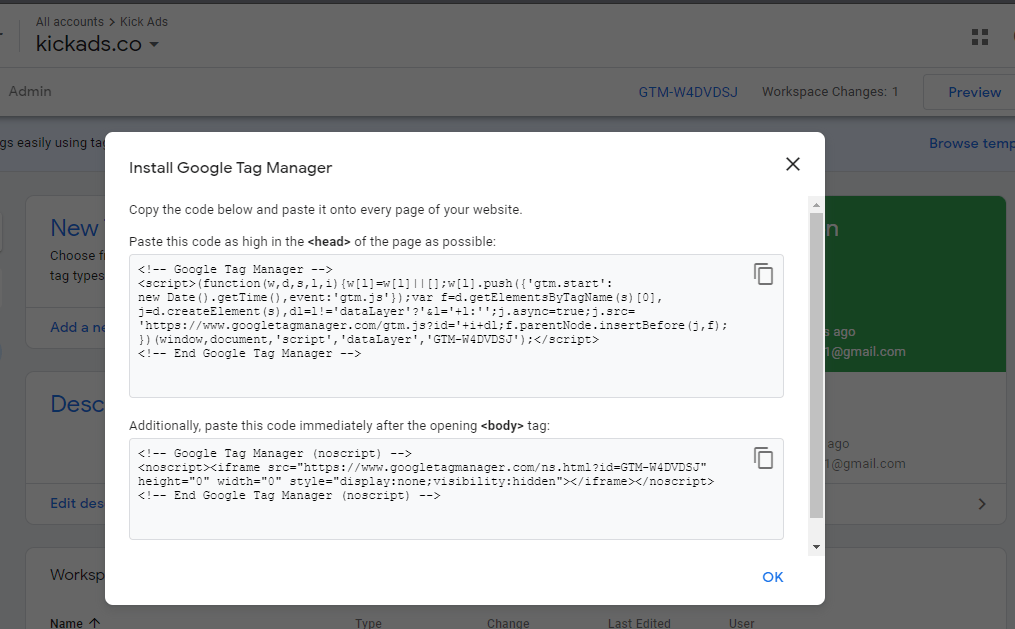Viewport: 1015px width, 629px height.
Task: Click the Type column header
Action: coord(368,623)
